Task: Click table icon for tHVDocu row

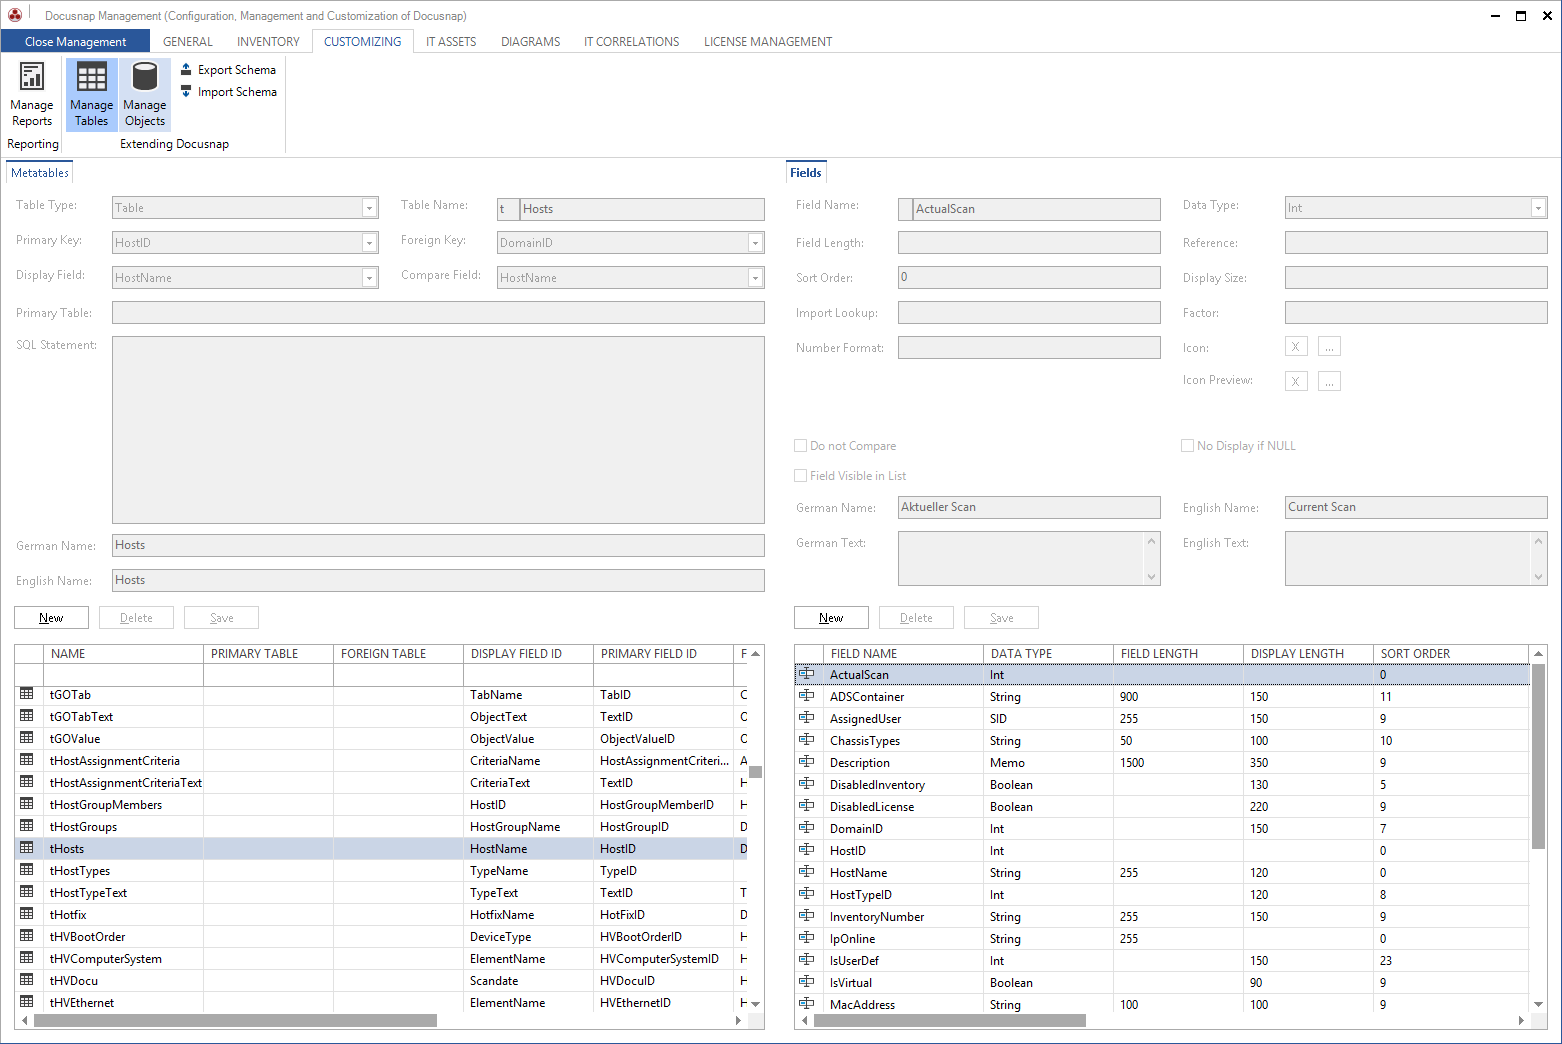Action: [x=27, y=980]
